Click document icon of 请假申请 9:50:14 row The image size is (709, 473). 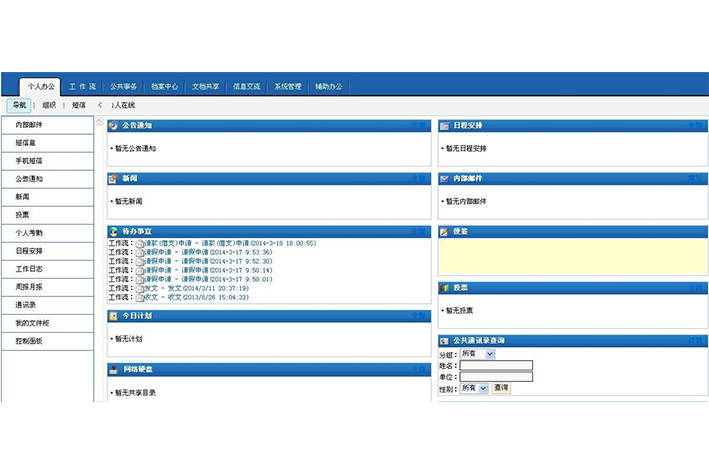click(140, 271)
